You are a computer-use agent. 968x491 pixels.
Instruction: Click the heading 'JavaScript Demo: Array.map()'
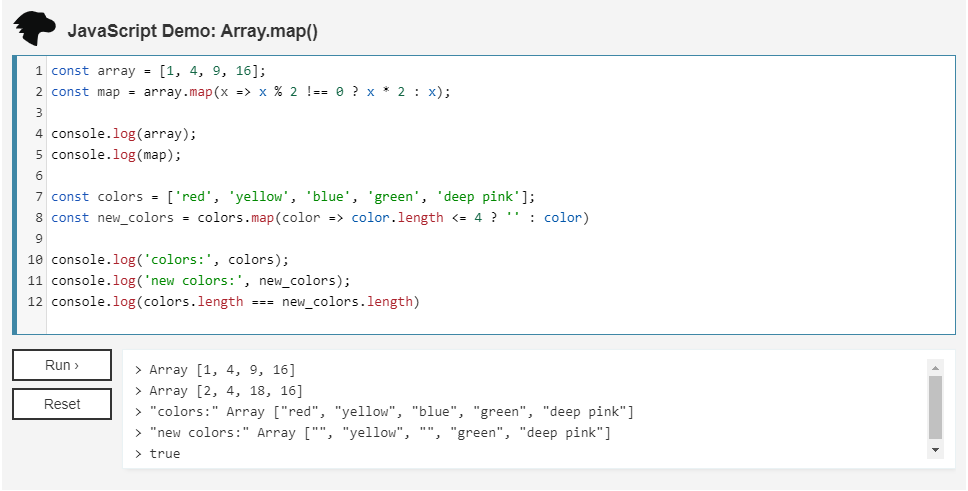[193, 31]
